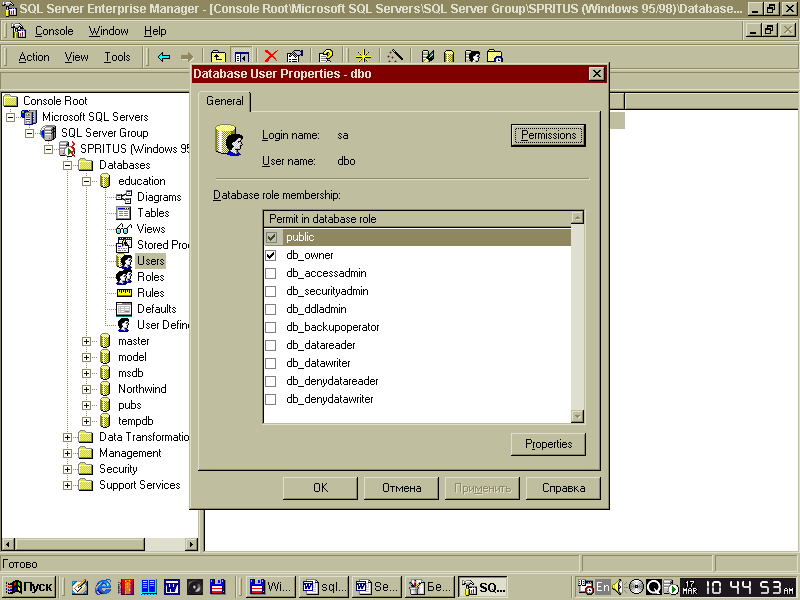This screenshot has width=800, height=600.
Task: Expand the msdb database
Action: 87,373
